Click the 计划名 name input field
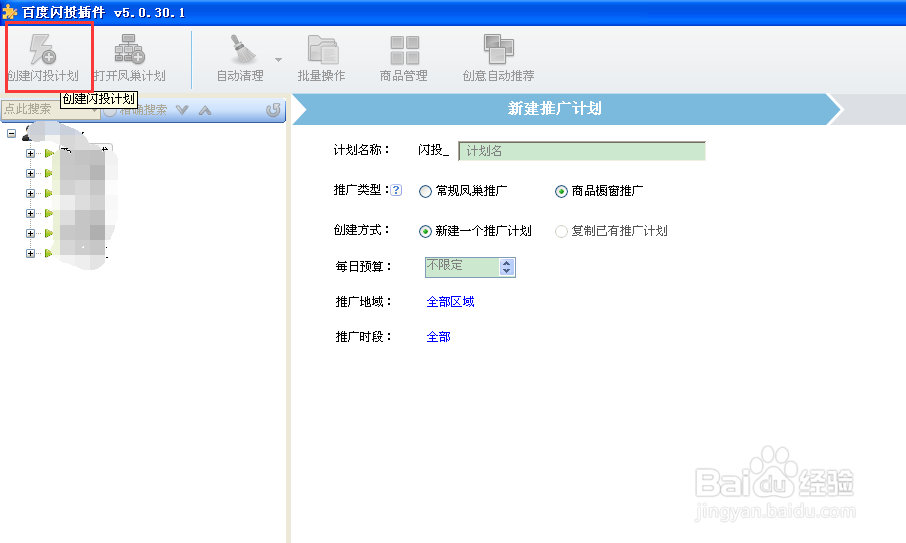This screenshot has height=543, width=906. click(x=582, y=151)
